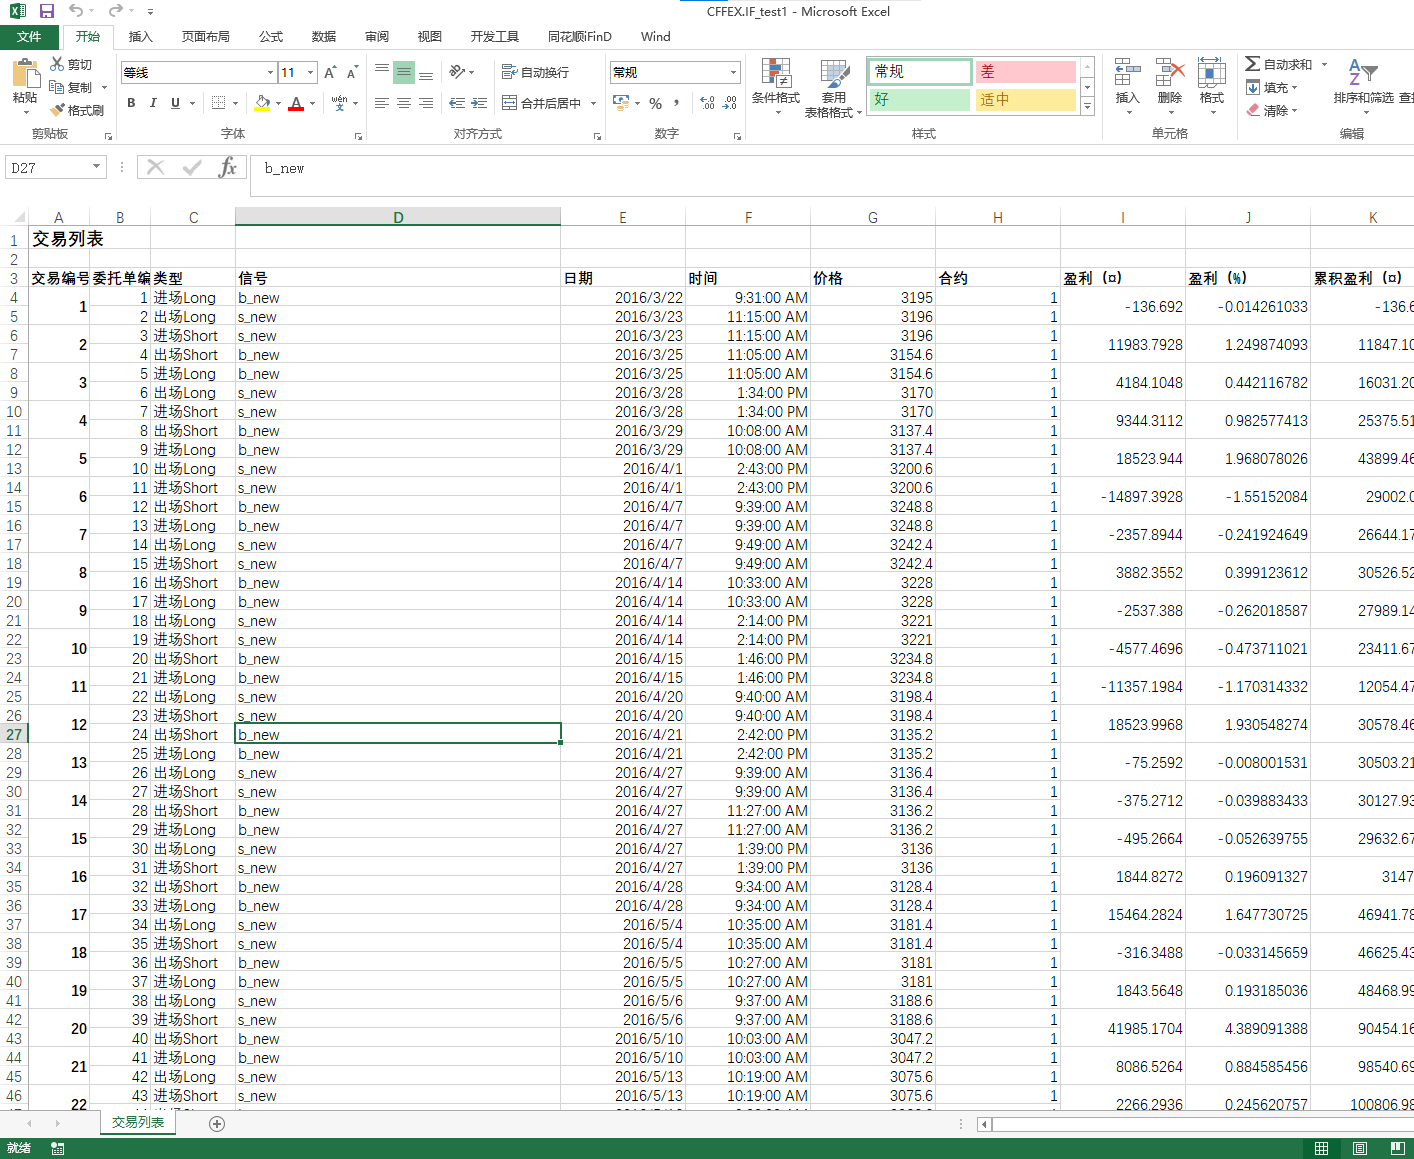Click the yellow fill color swatch button
Viewport: 1414px width, 1159px height.
(x=262, y=103)
